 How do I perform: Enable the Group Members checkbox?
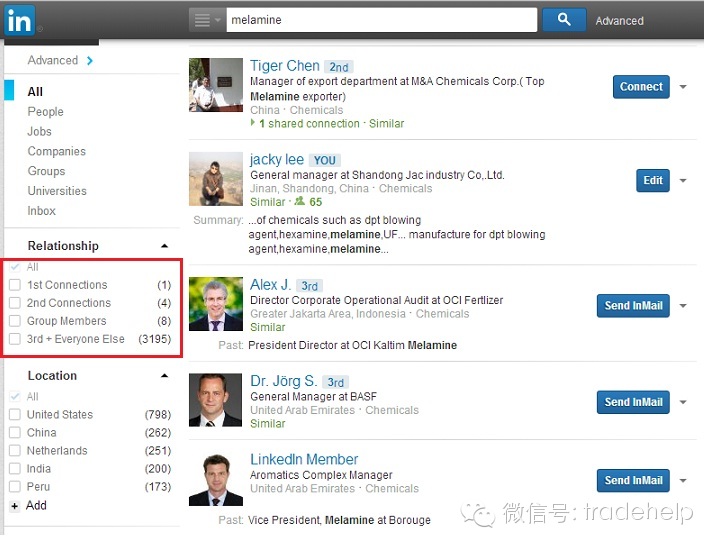pos(15,321)
